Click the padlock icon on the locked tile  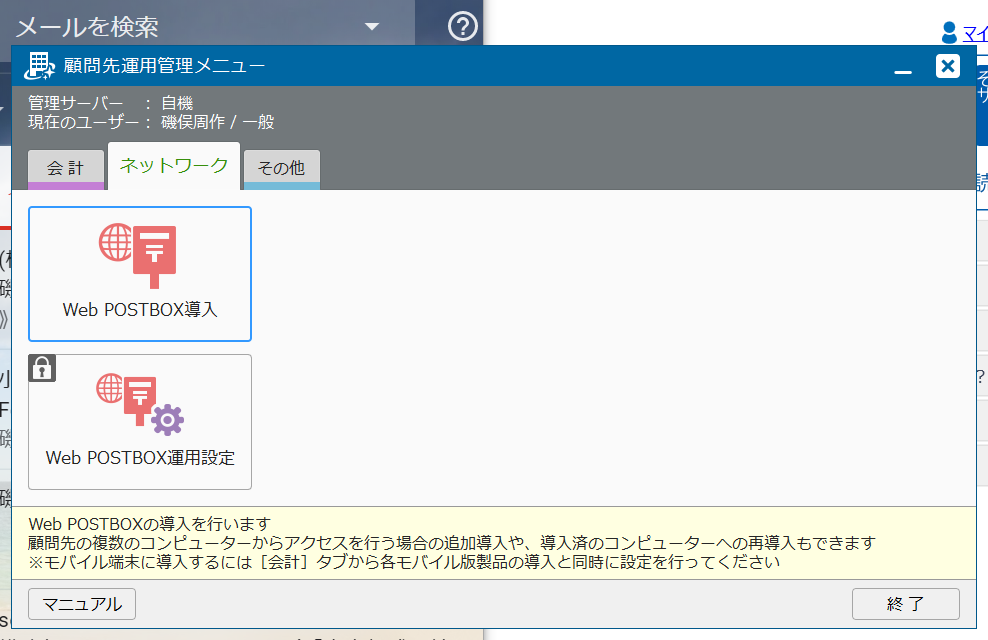42,368
